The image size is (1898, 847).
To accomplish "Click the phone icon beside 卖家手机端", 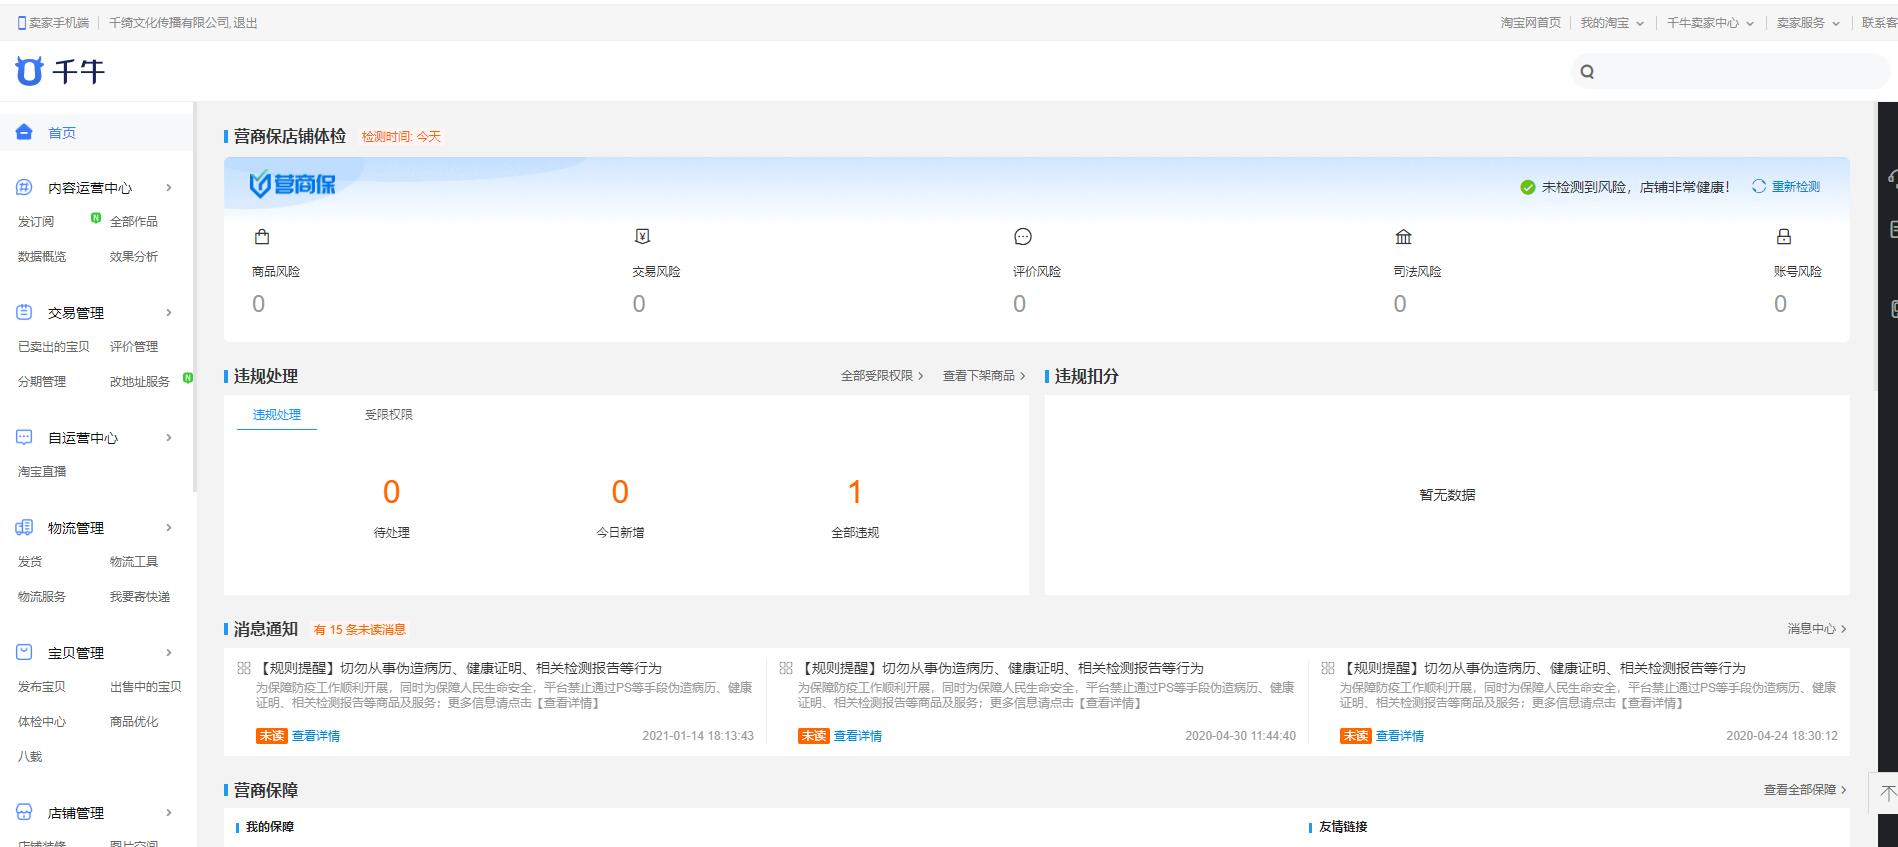I will (x=22, y=23).
